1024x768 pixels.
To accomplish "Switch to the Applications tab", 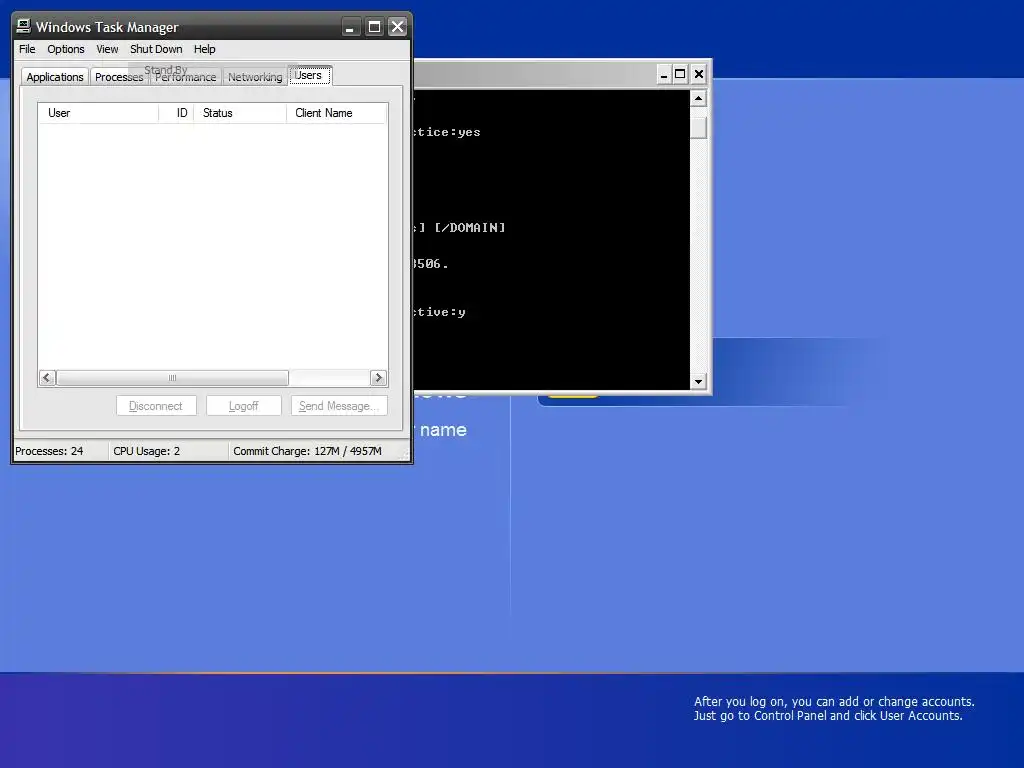I will click(55, 77).
